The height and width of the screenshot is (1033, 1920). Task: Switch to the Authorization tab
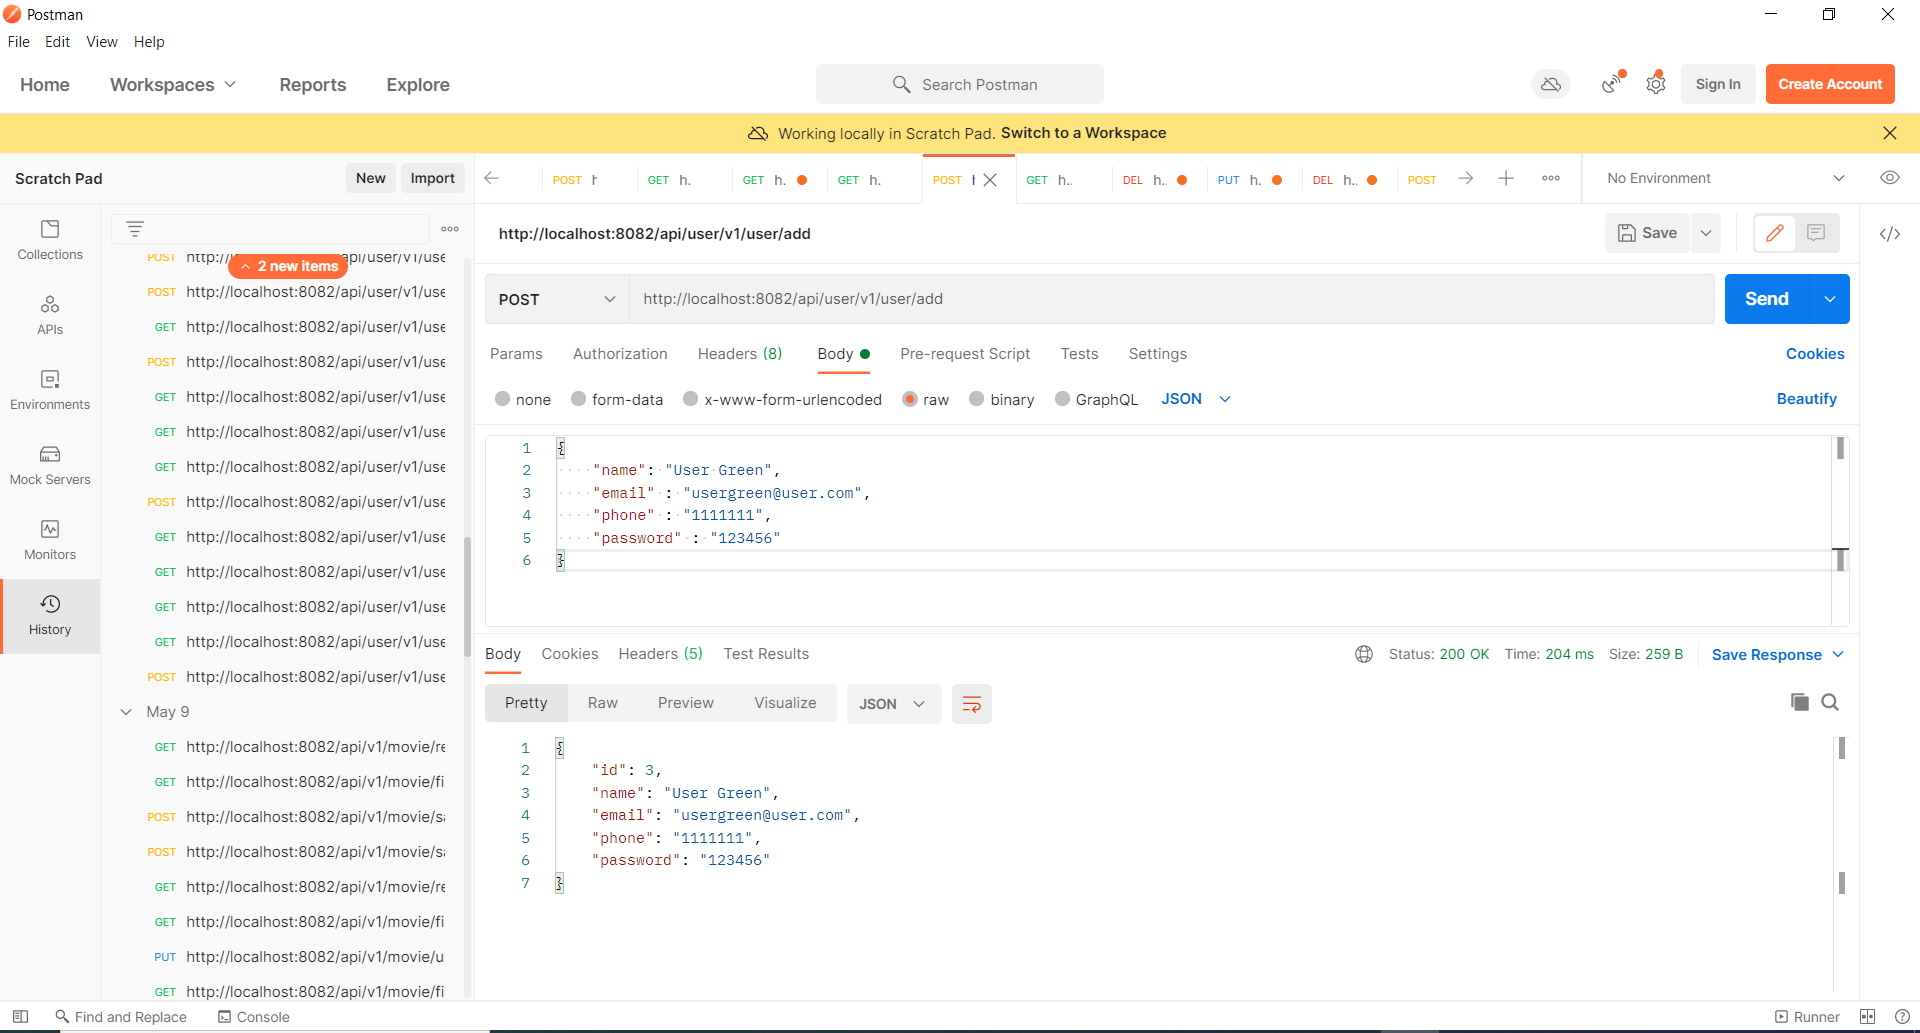(x=620, y=354)
